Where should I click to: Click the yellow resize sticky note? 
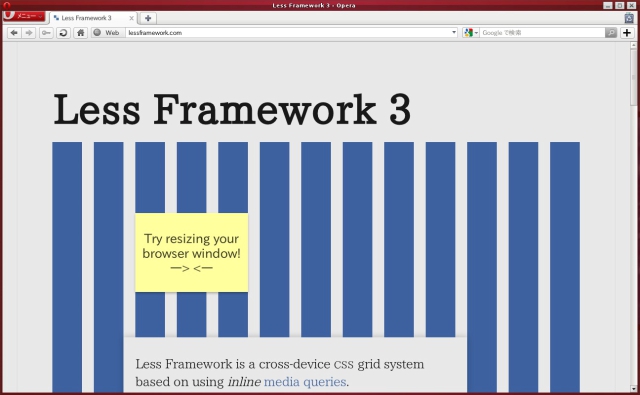tap(191, 253)
